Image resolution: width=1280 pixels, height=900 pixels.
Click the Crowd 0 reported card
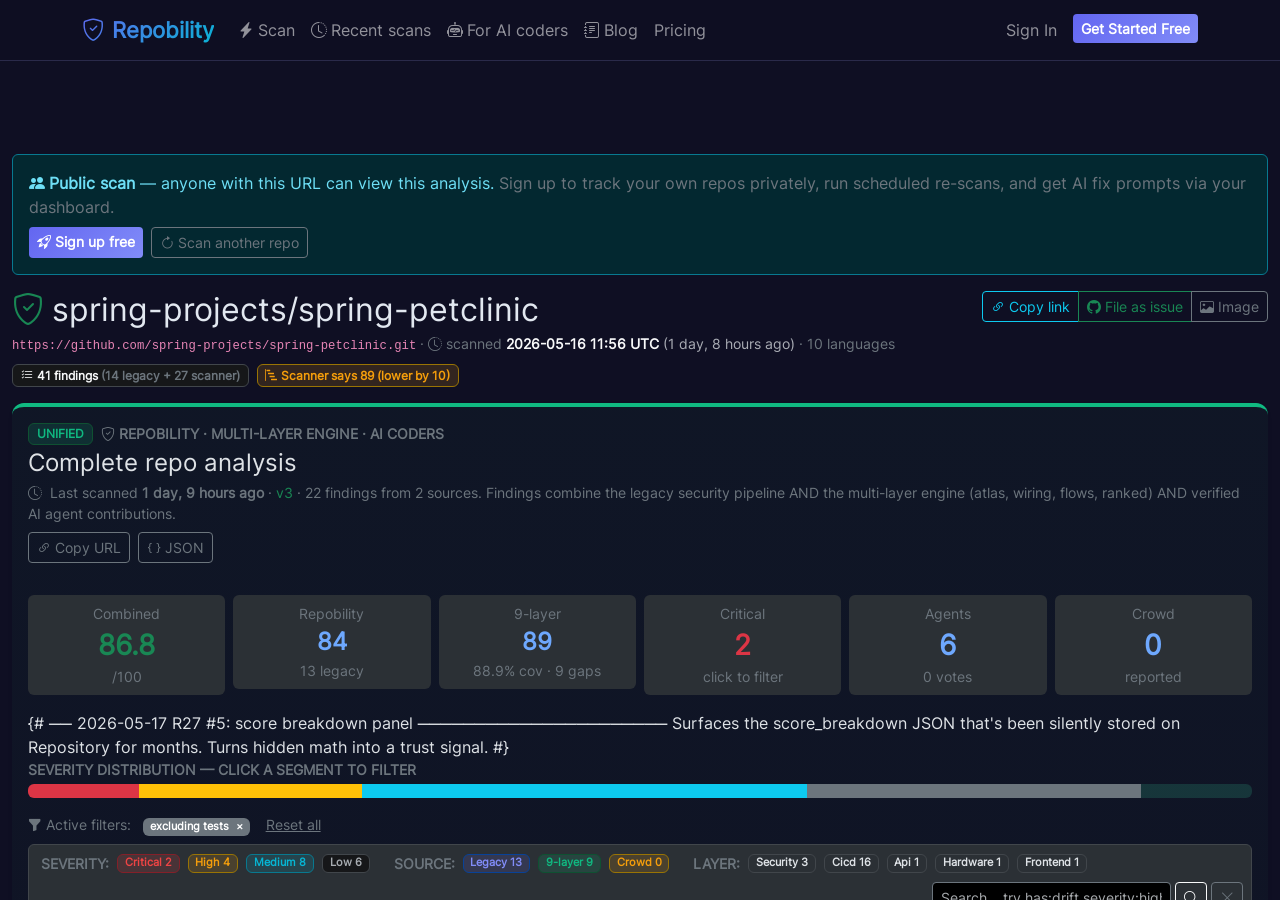(1153, 645)
